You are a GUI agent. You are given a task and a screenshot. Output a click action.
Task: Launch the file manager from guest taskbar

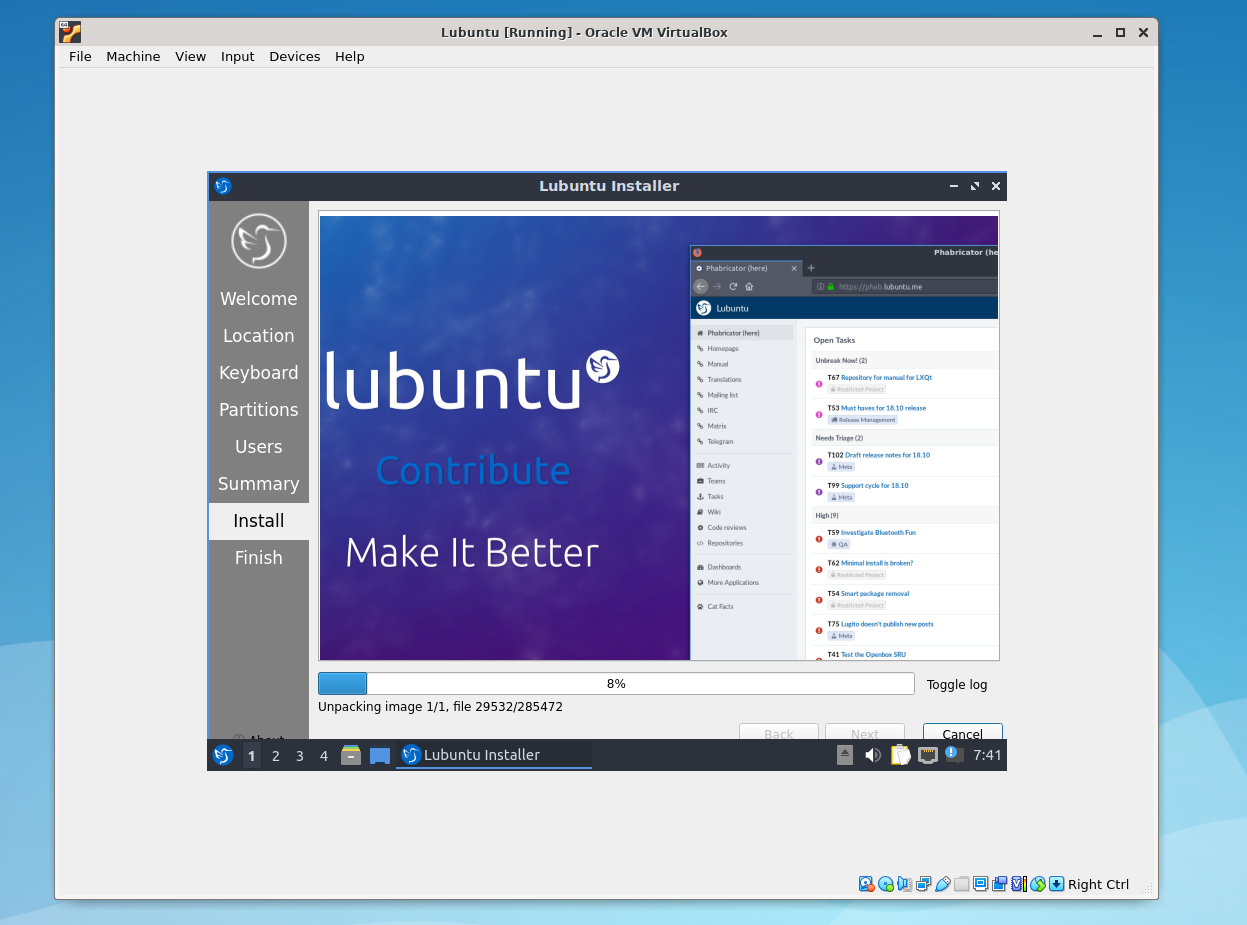pyautogui.click(x=351, y=755)
